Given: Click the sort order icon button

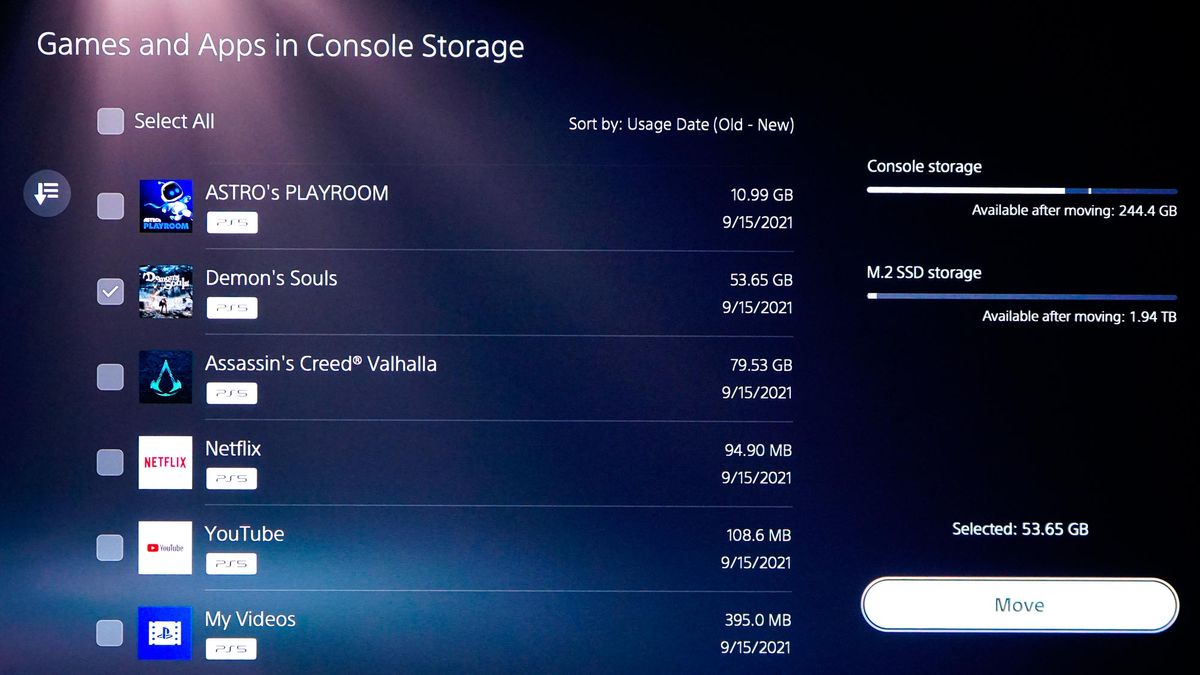Looking at the screenshot, I should click(47, 193).
